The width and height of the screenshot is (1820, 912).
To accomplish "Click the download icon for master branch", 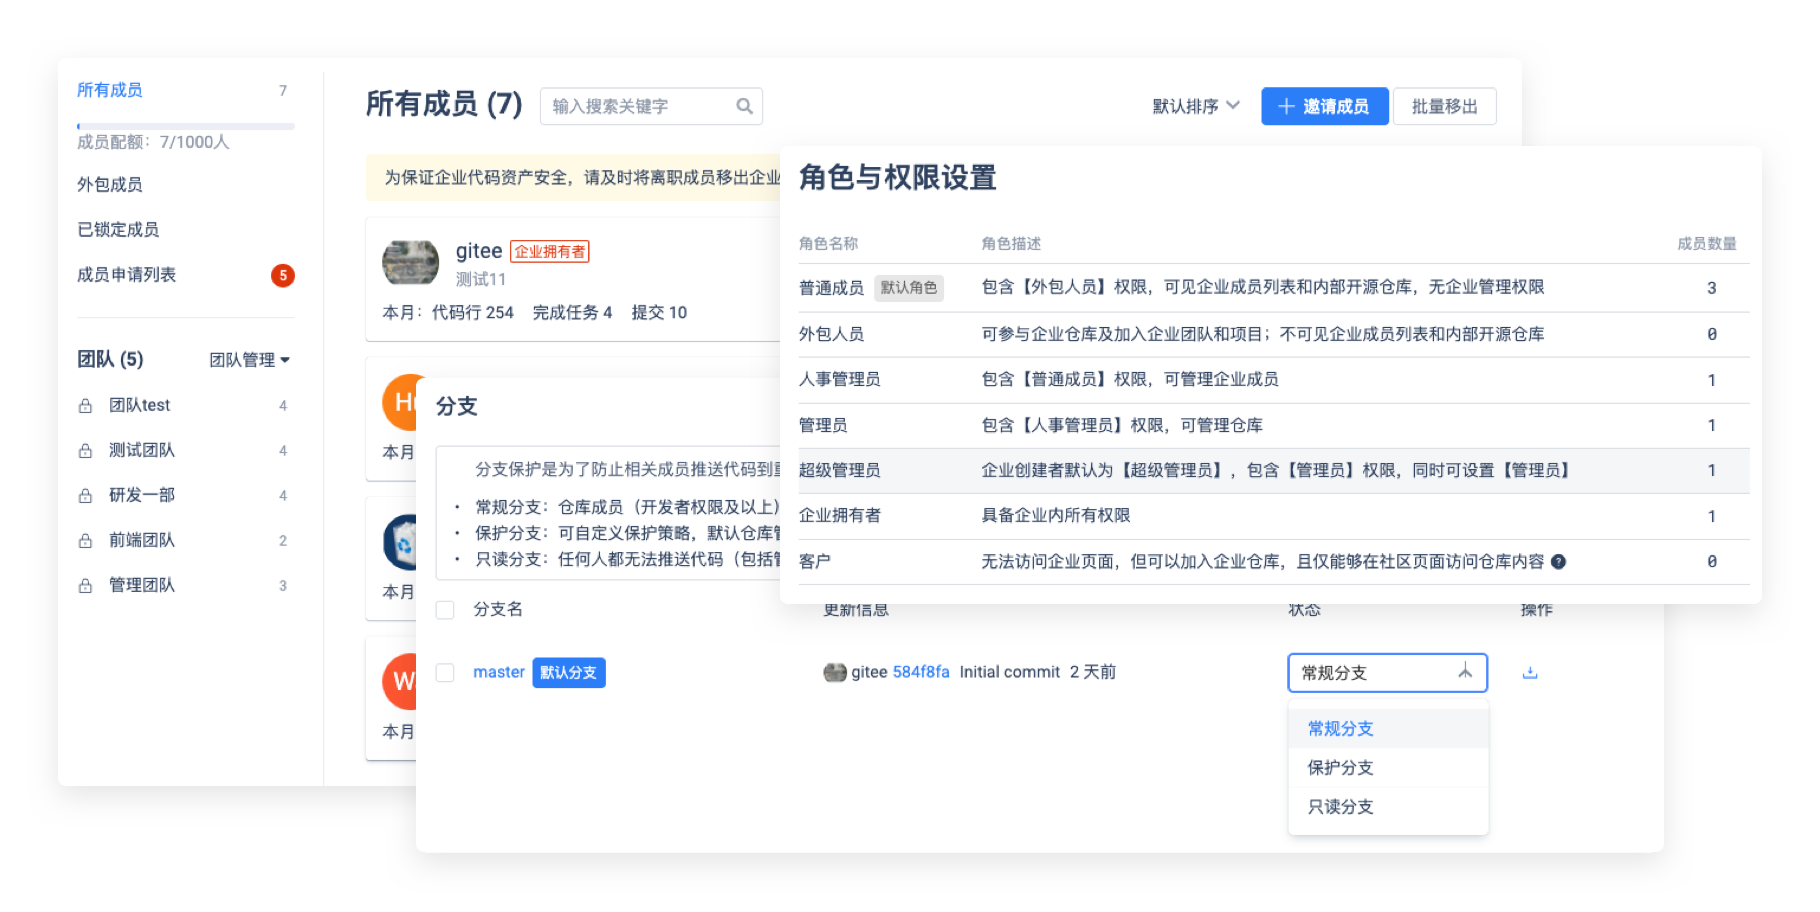I will [1529, 673].
